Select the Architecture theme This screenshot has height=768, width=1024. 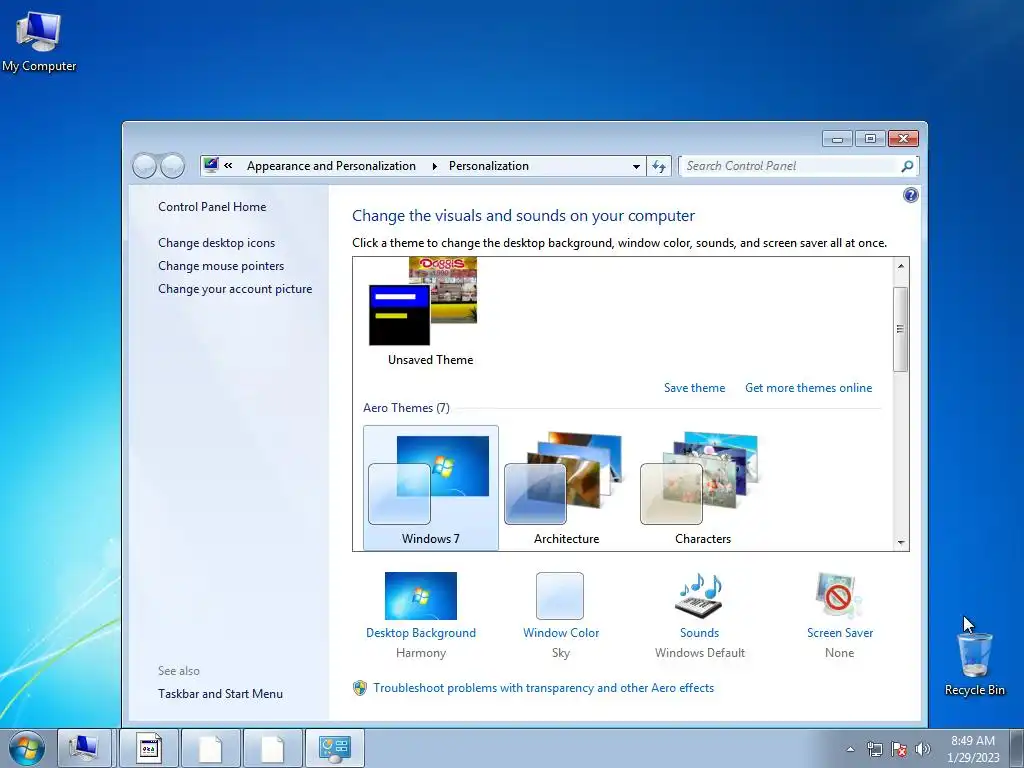(x=566, y=488)
